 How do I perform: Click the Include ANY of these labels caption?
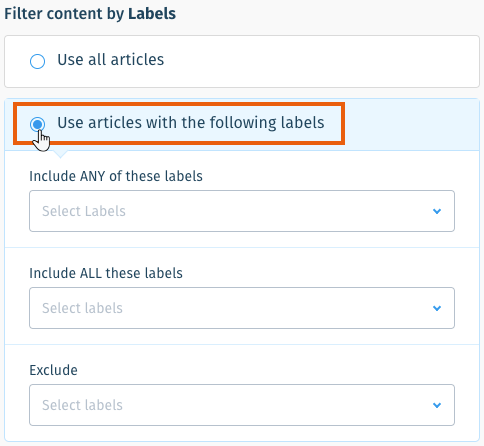tap(116, 176)
